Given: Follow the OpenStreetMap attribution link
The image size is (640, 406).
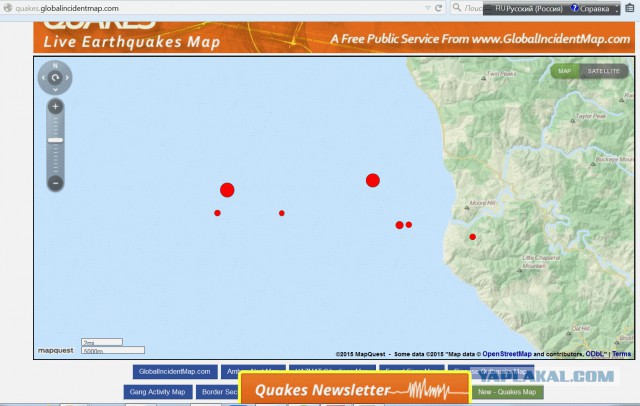Looking at the screenshot, I should (x=507, y=354).
